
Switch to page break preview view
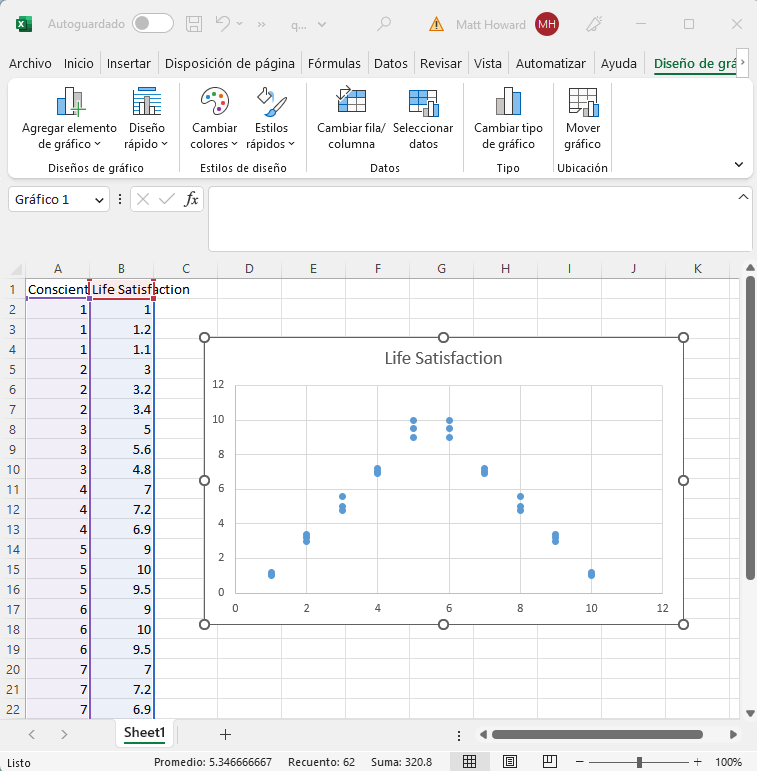(x=548, y=762)
